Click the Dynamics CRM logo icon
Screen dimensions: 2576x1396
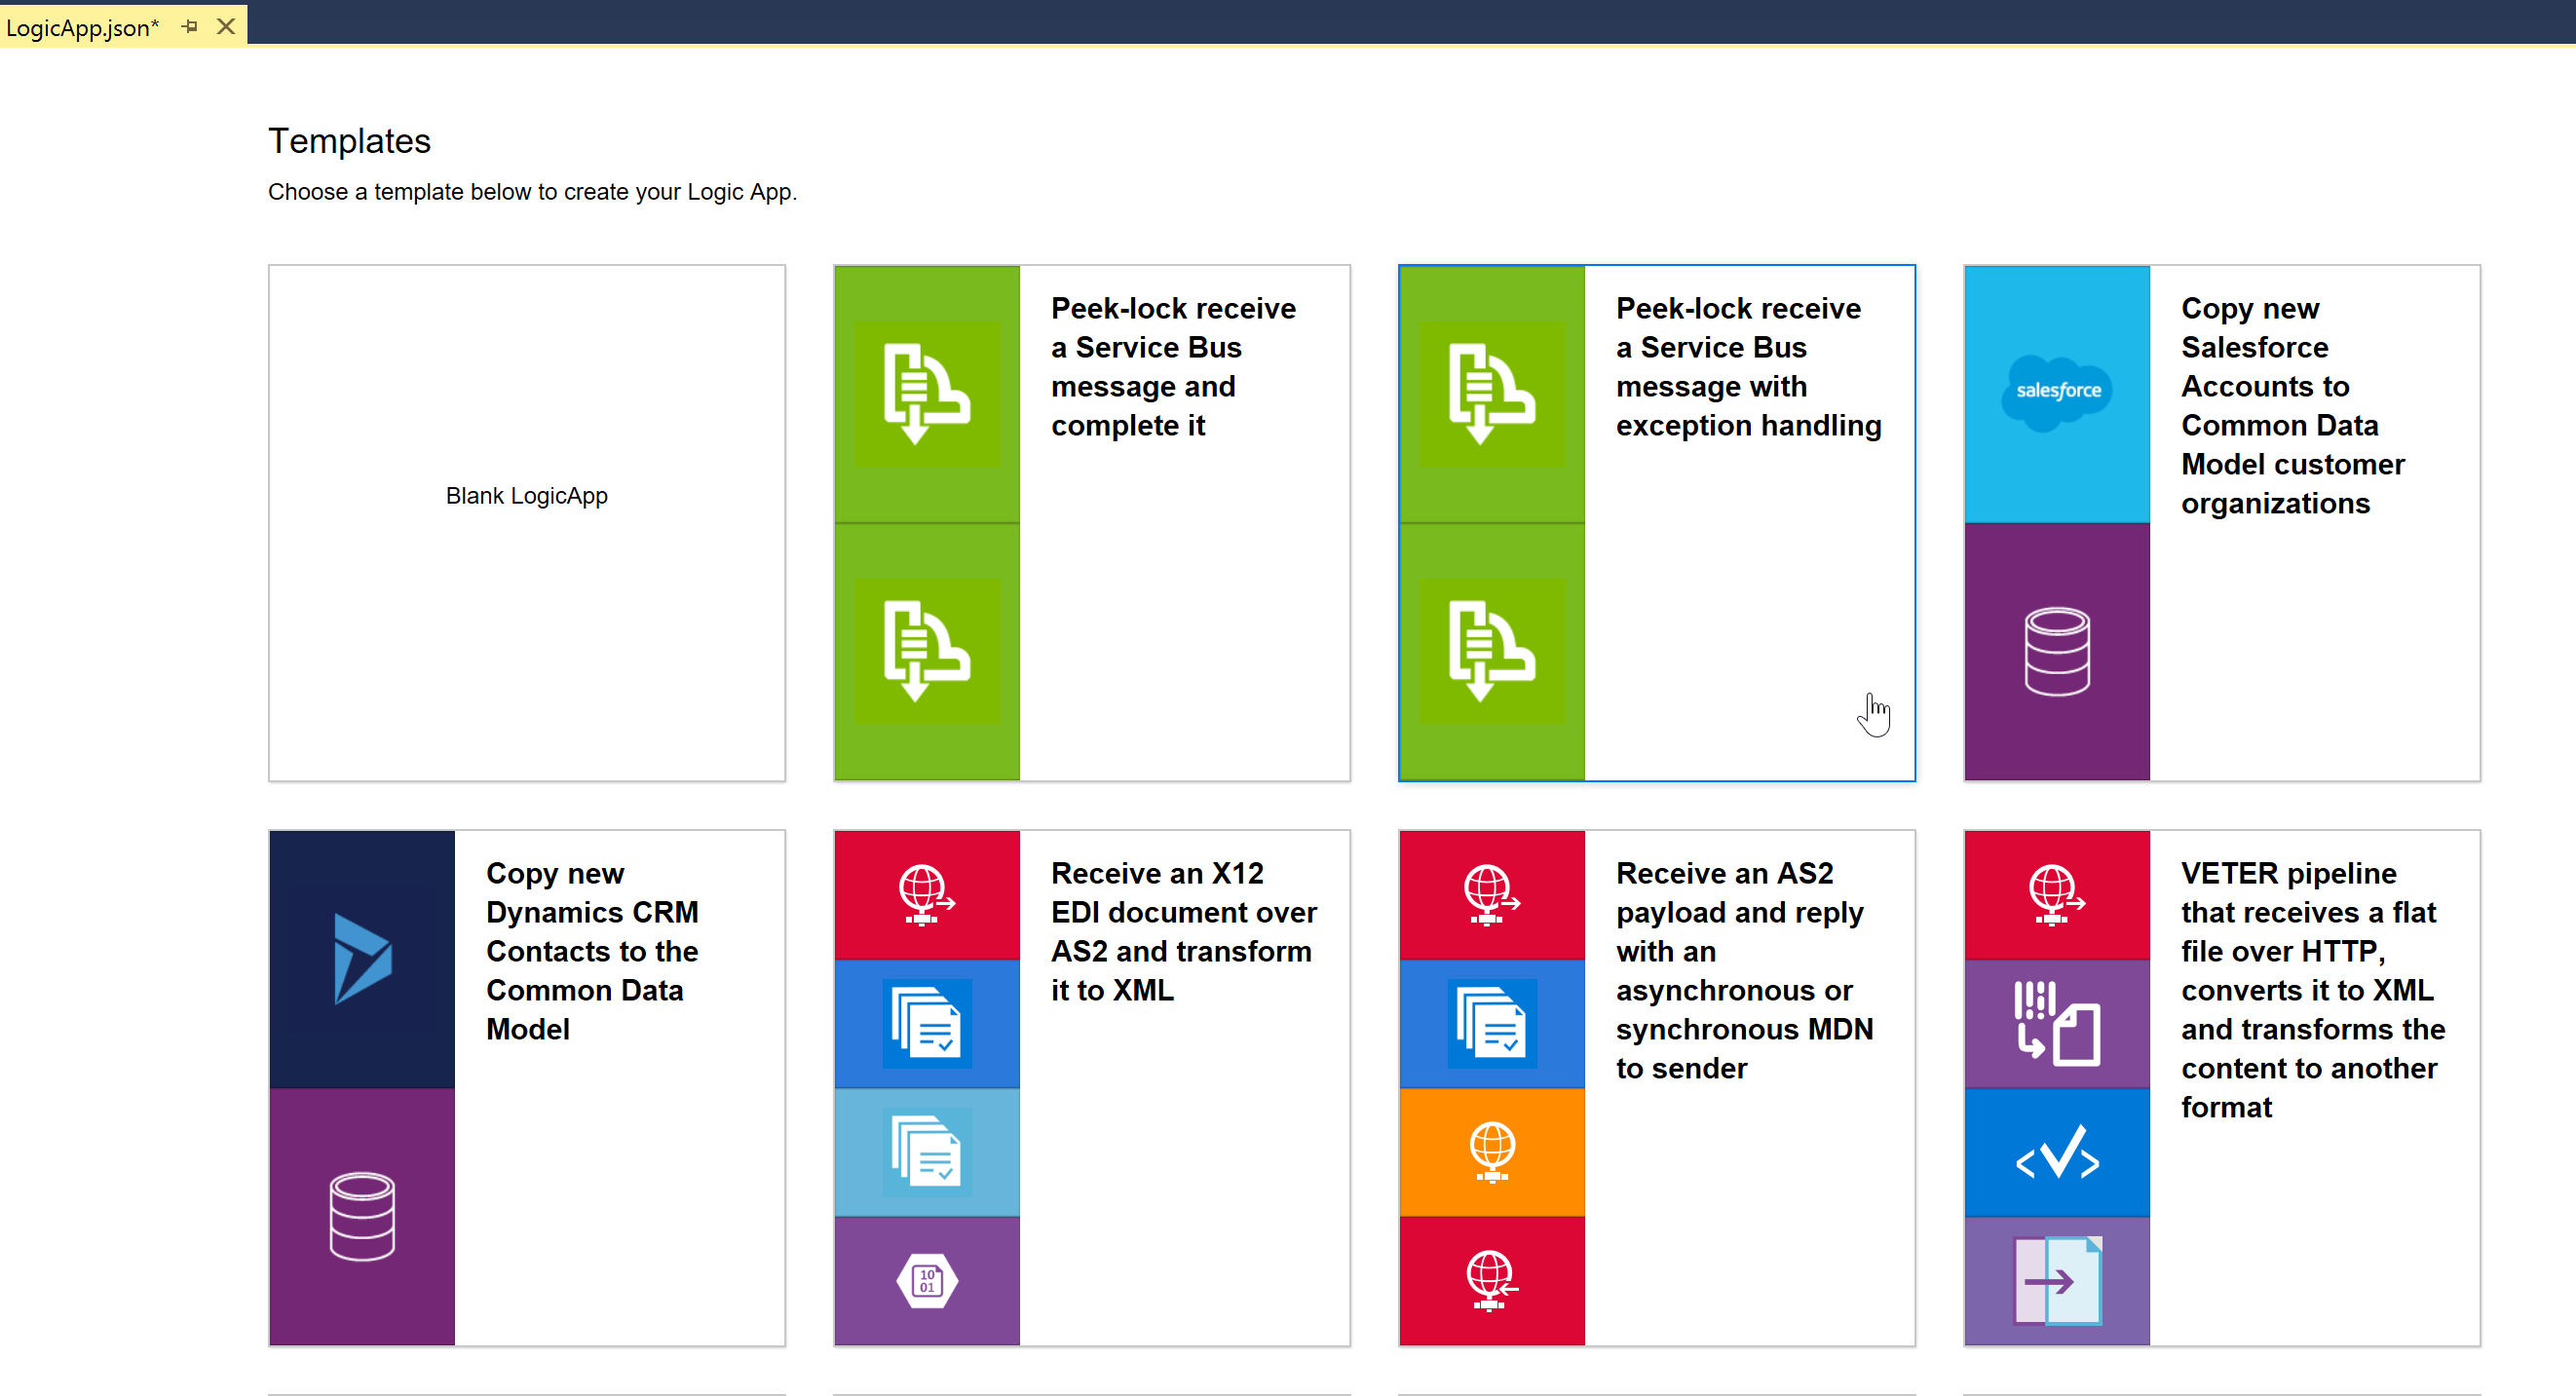[x=362, y=958]
